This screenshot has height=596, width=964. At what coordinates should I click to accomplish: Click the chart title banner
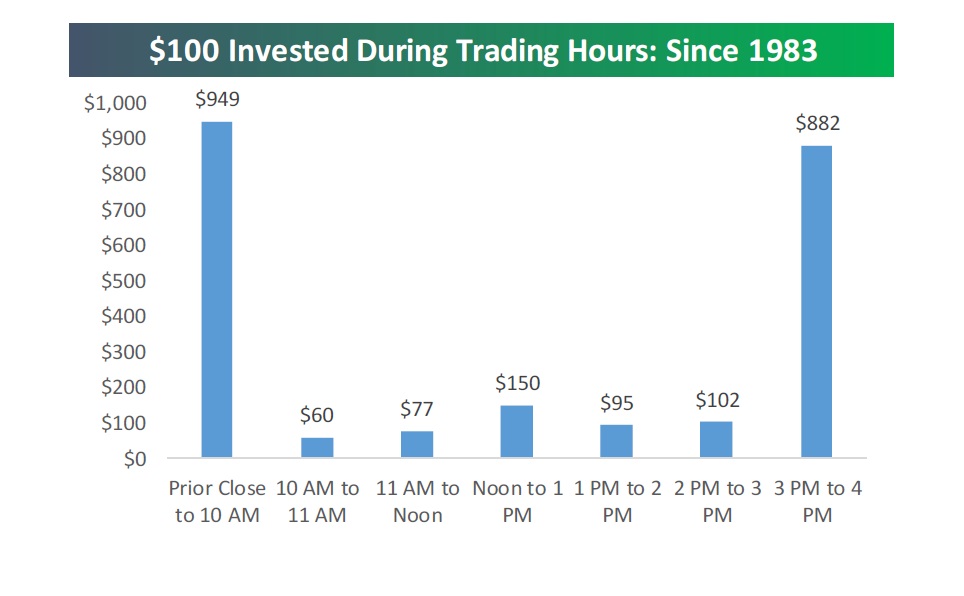481,50
